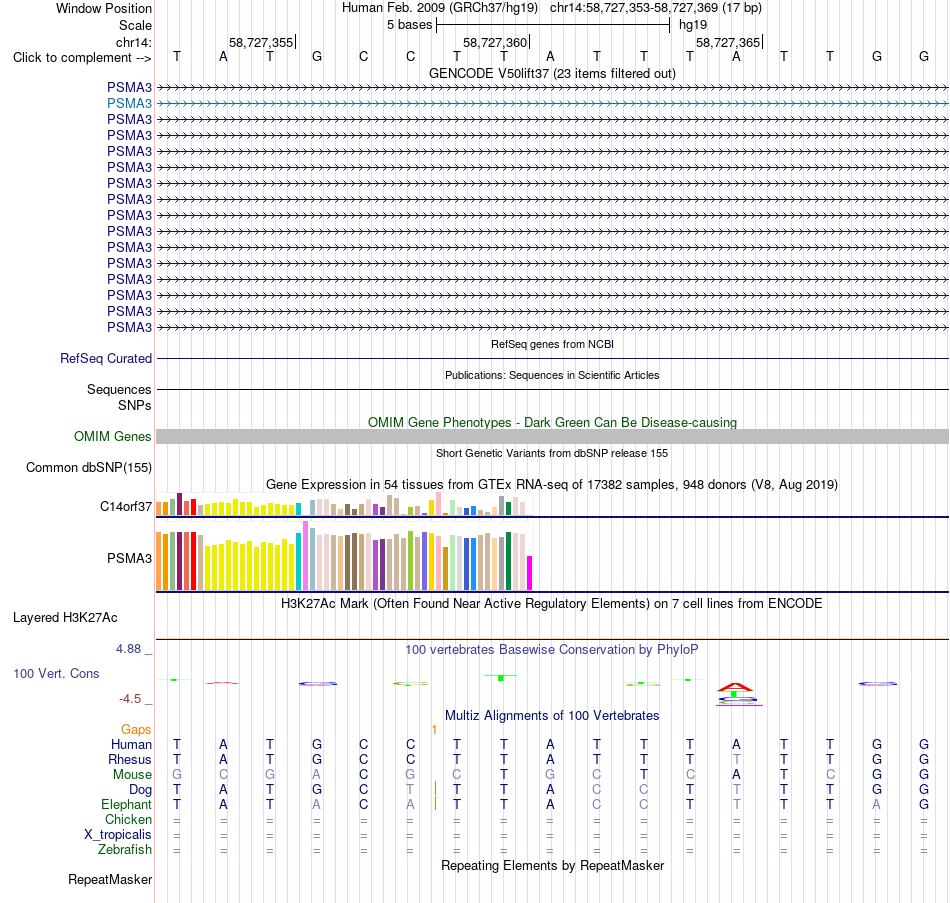Click the 100 Vert. Cons label
Image resolution: width=950 pixels, height=903 pixels.
[x=56, y=673]
